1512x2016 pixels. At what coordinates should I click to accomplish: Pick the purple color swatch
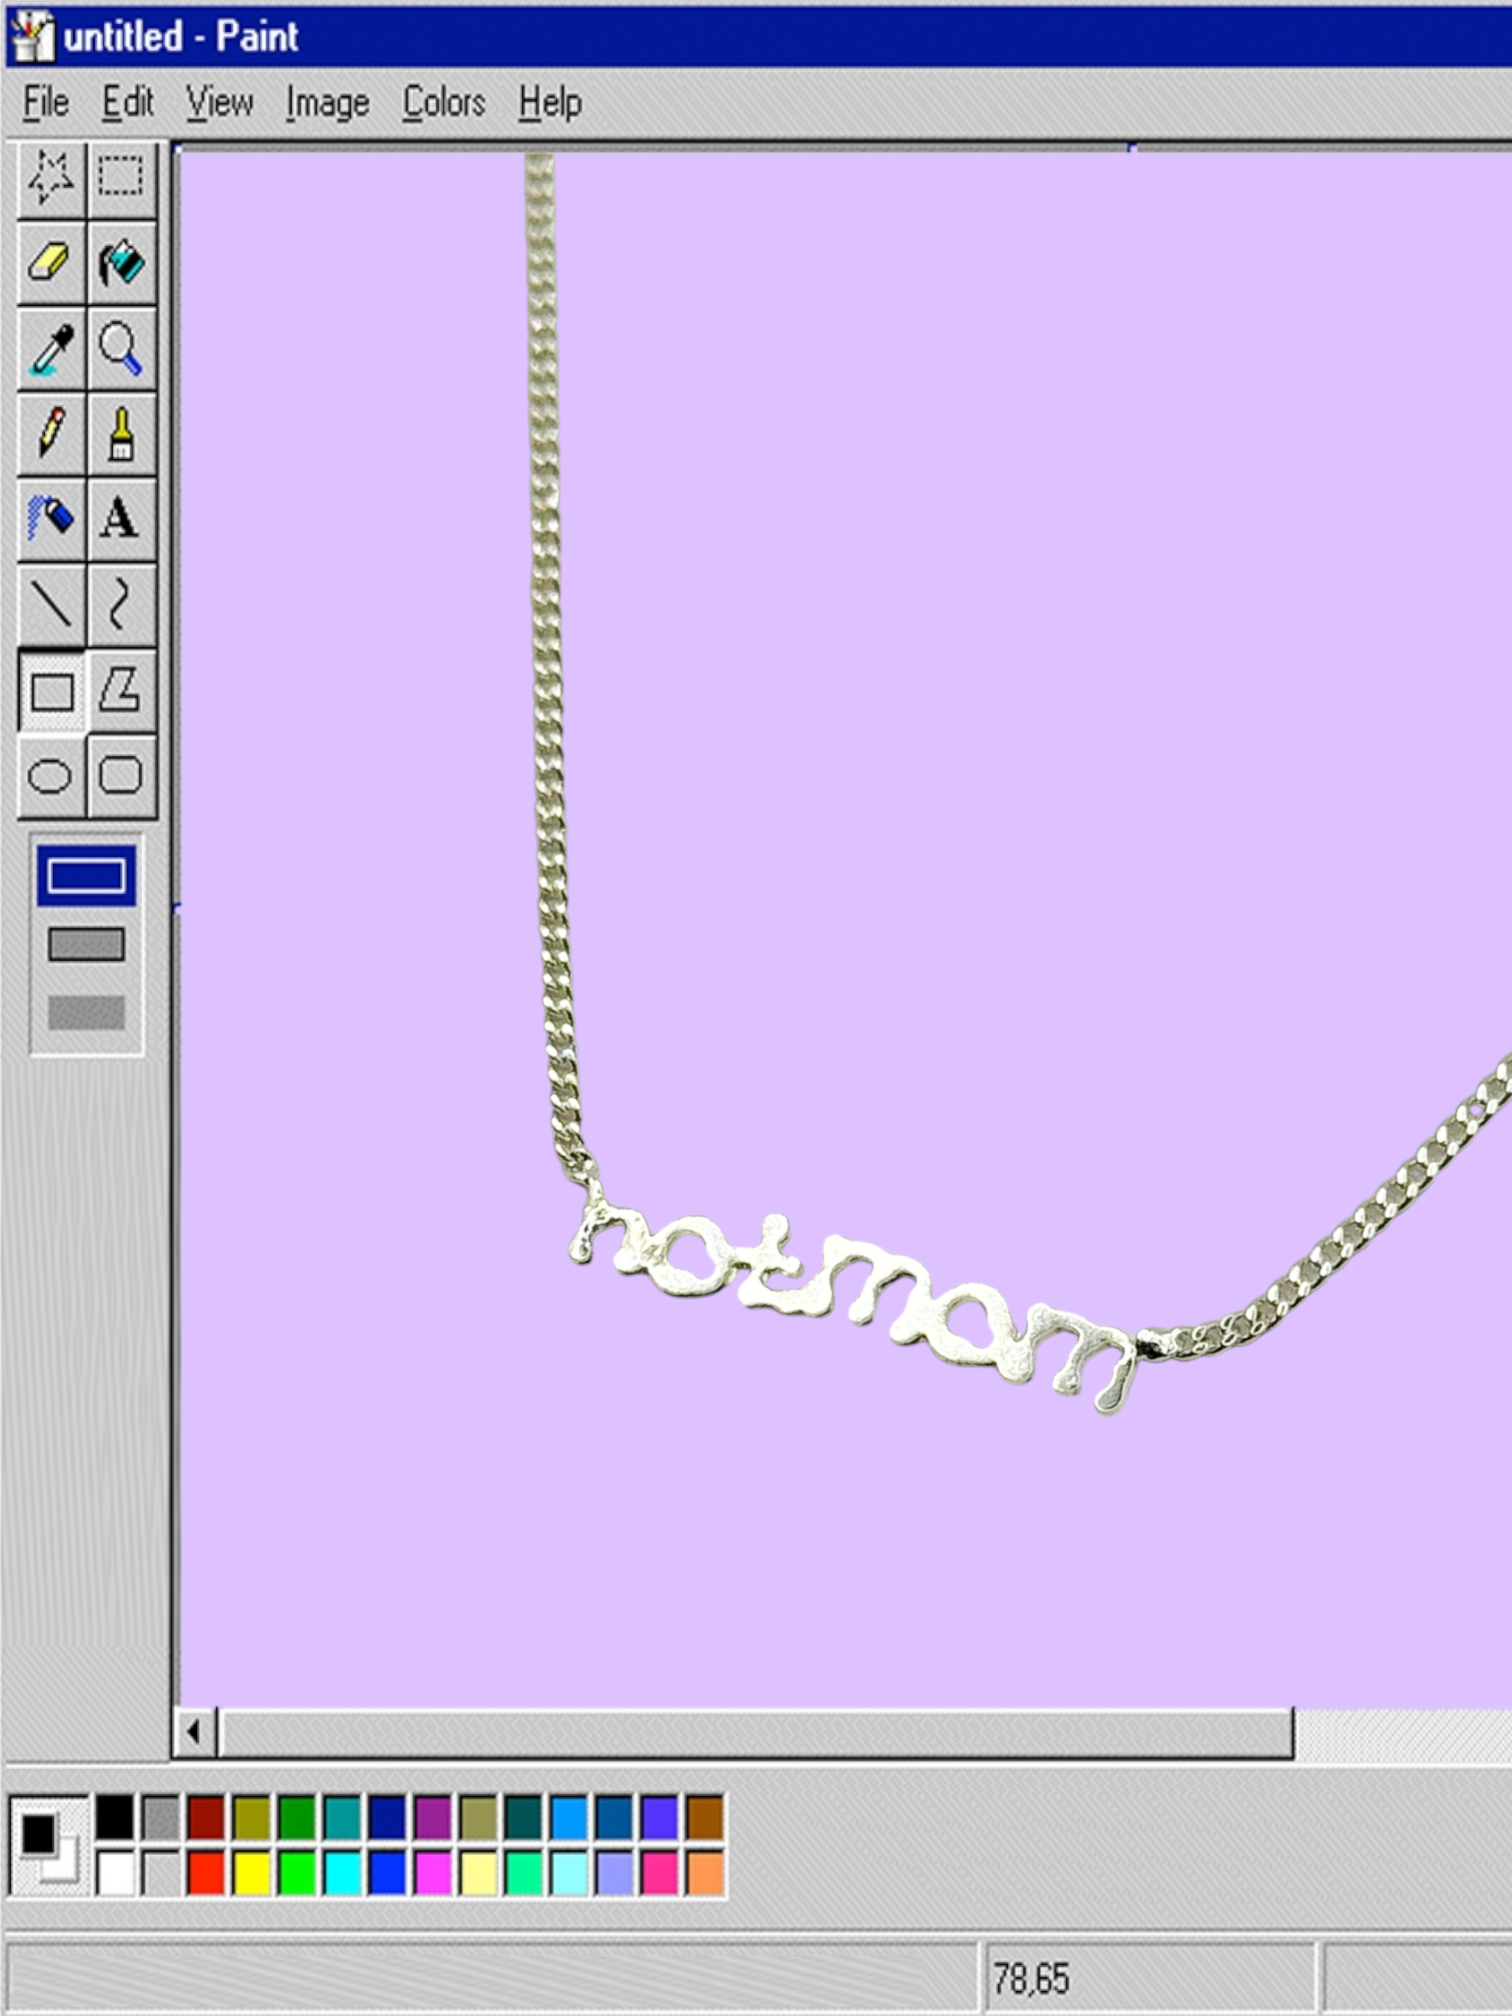[x=433, y=1818]
